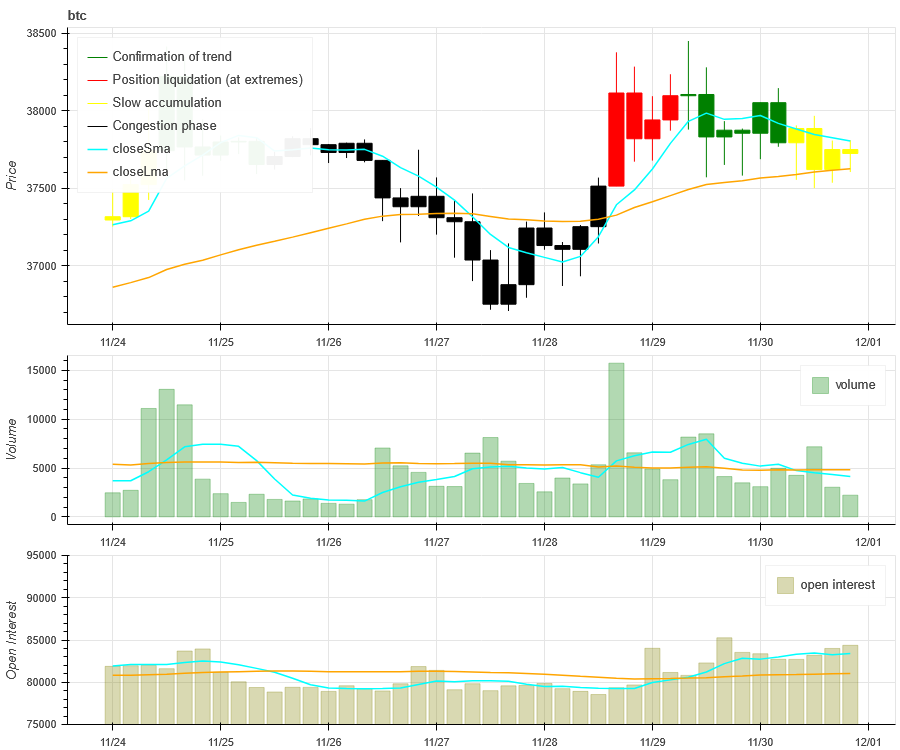Click the closeSma legend label
This screenshot has width=900, height=750.
[x=141, y=149]
